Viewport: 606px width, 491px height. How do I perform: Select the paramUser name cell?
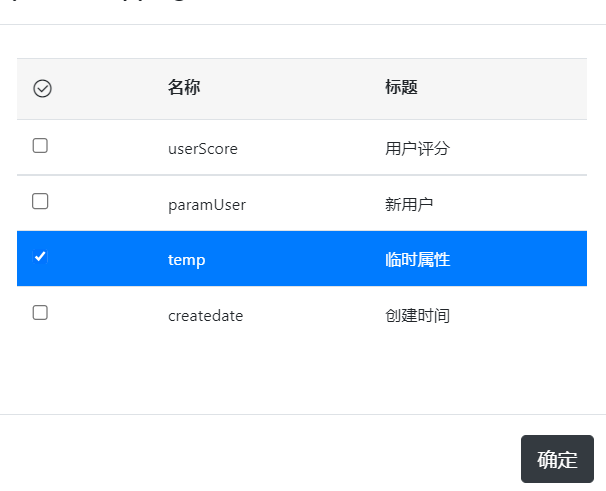coord(206,205)
